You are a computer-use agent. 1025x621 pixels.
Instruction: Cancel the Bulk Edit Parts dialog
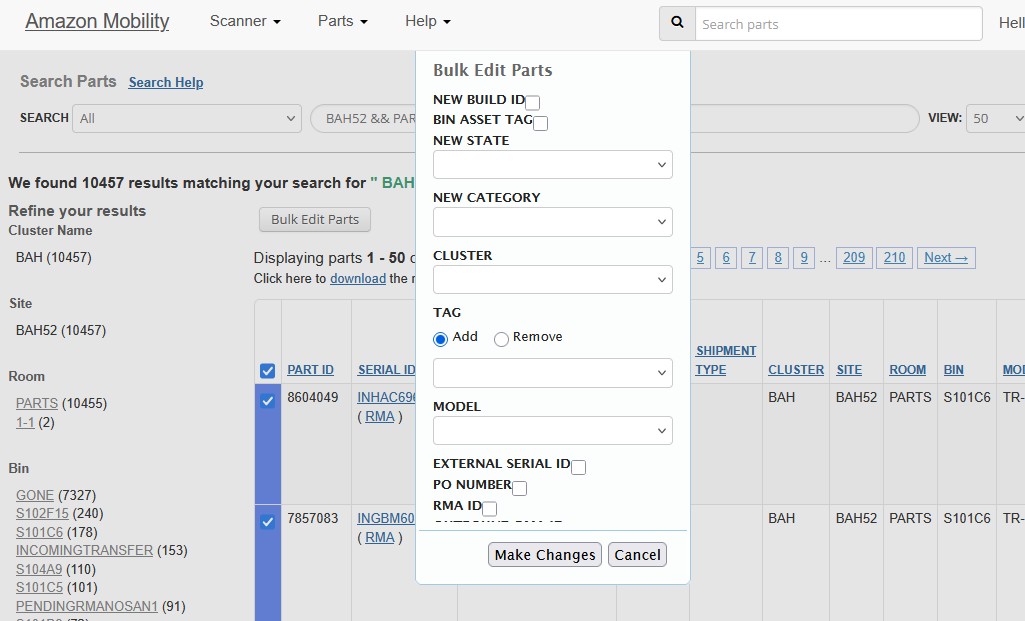pos(637,554)
